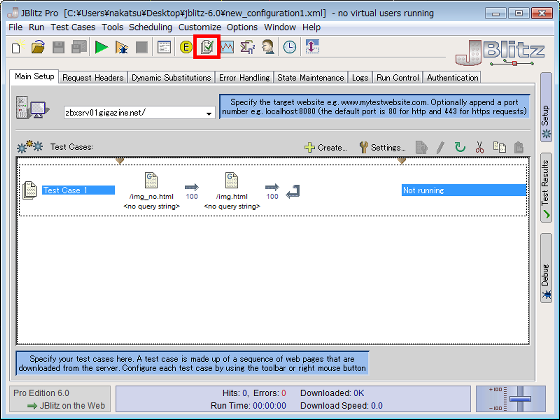The image size is (560, 420).
Task: Switch to the Run Control tab
Action: pos(398,78)
